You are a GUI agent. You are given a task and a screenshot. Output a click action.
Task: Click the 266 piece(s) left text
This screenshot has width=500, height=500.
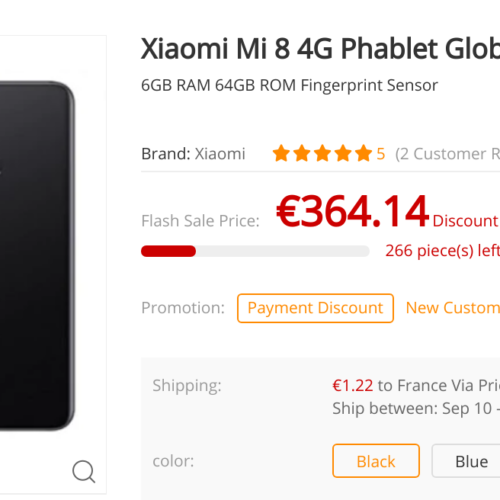[443, 251]
